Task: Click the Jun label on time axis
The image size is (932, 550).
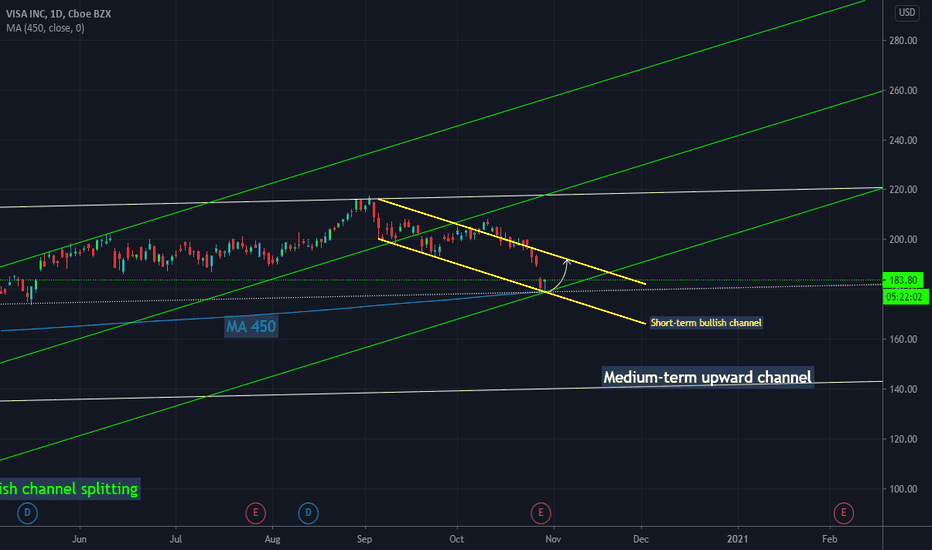Action: tap(79, 539)
